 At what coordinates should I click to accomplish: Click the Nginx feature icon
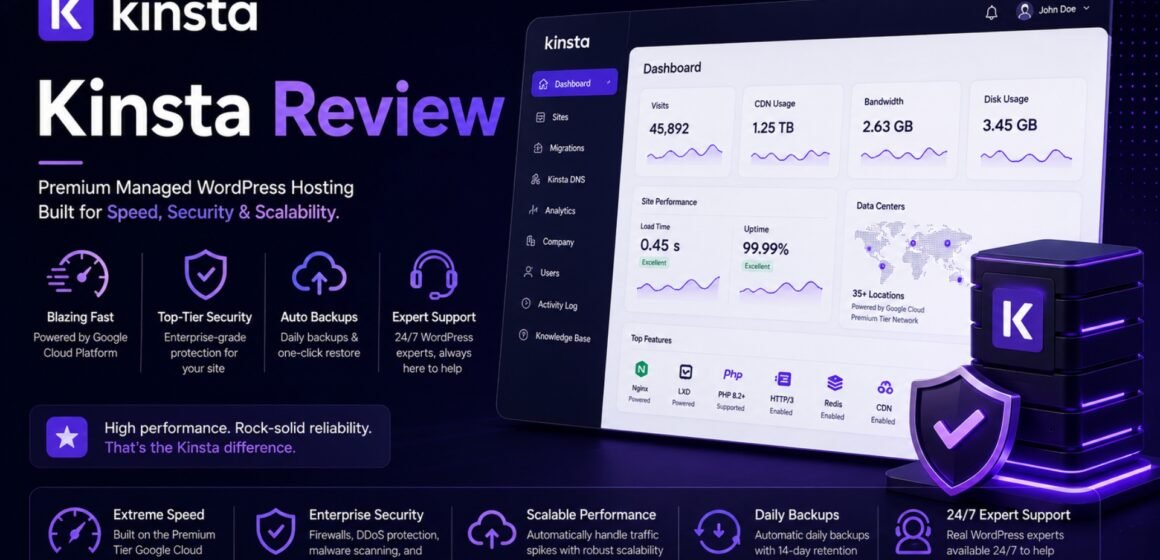coord(641,369)
